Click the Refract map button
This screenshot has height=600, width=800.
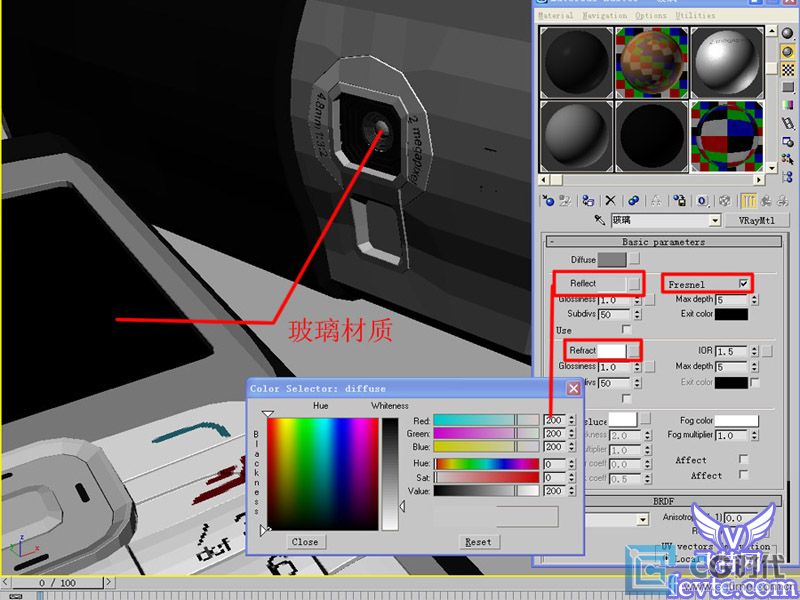pyautogui.click(x=633, y=351)
